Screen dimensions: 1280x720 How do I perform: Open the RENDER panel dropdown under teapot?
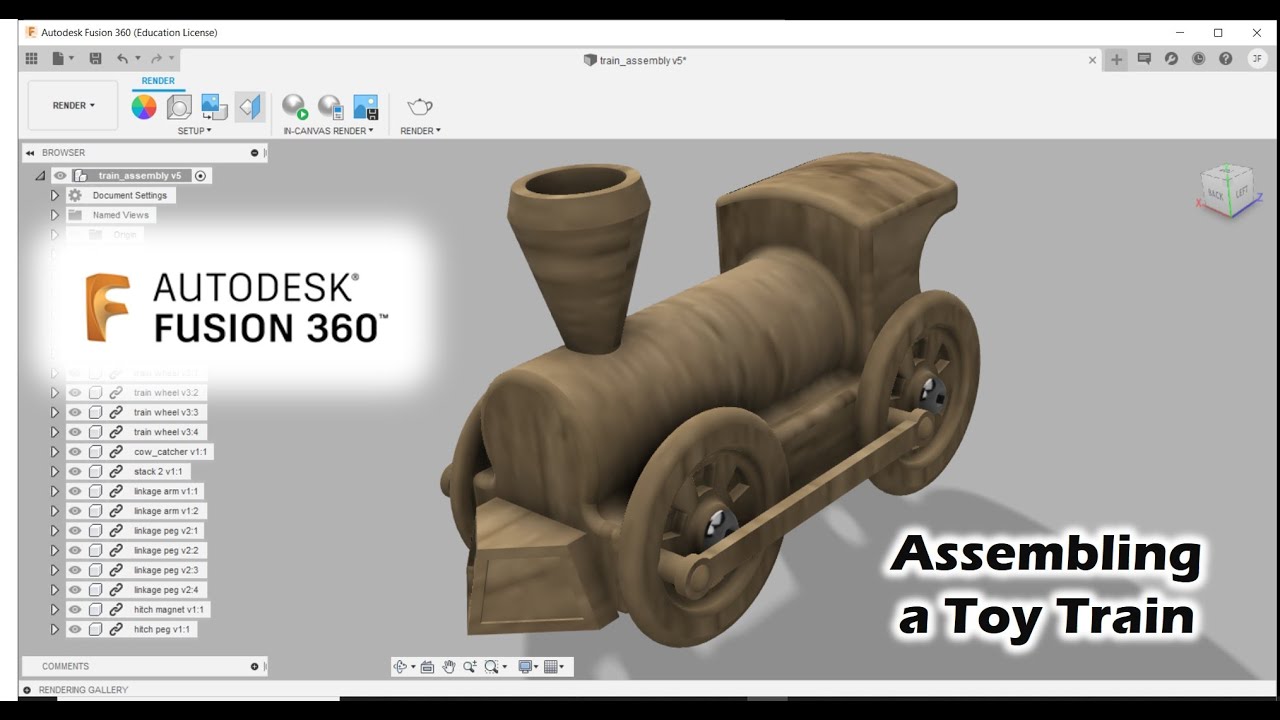coord(420,131)
